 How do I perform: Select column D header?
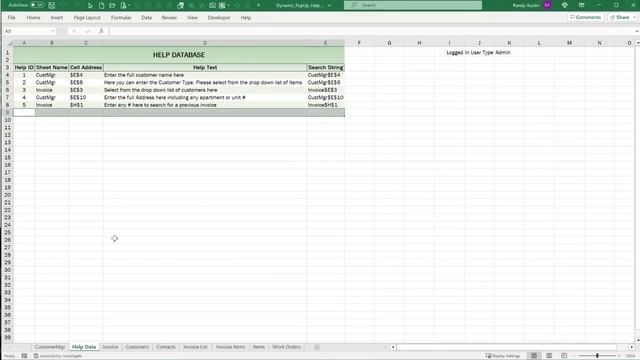pyautogui.click(x=205, y=43)
